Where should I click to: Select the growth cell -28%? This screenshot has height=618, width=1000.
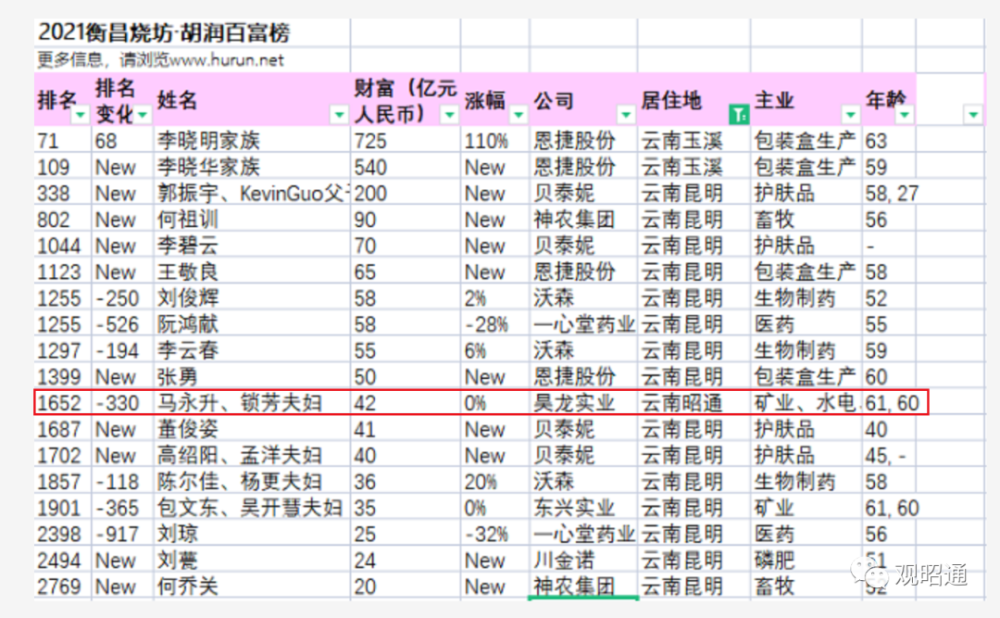click(x=496, y=324)
